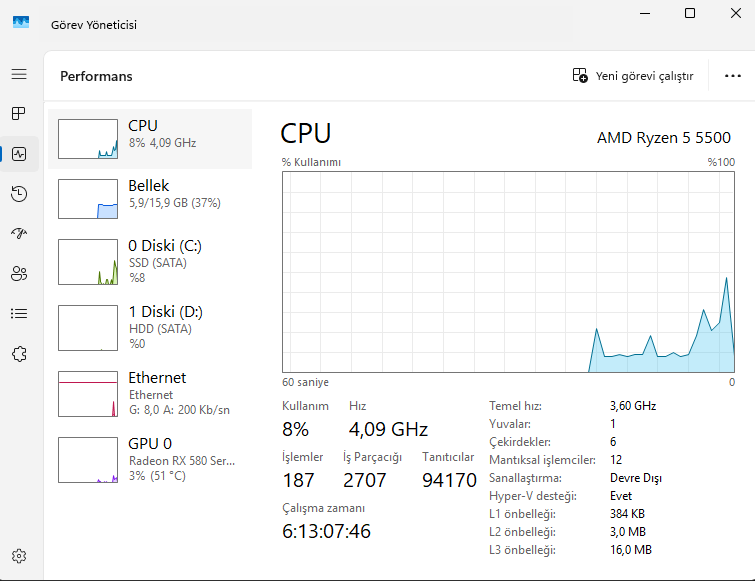Click the İş Parçacığı value '2707'
755x581 pixels.
[364, 480]
